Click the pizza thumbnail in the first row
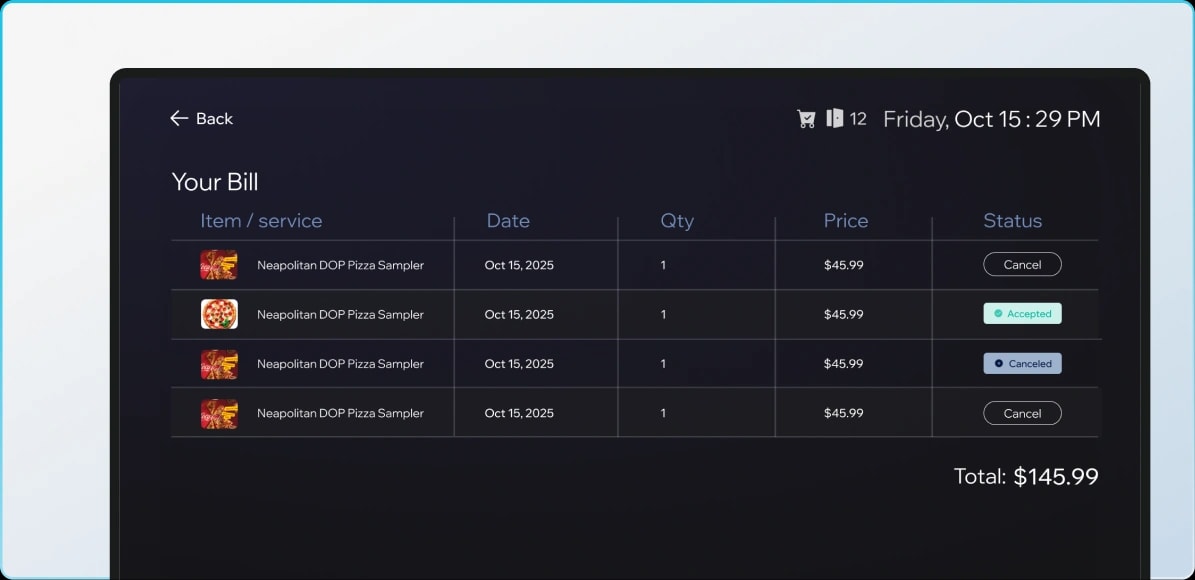 pos(219,265)
